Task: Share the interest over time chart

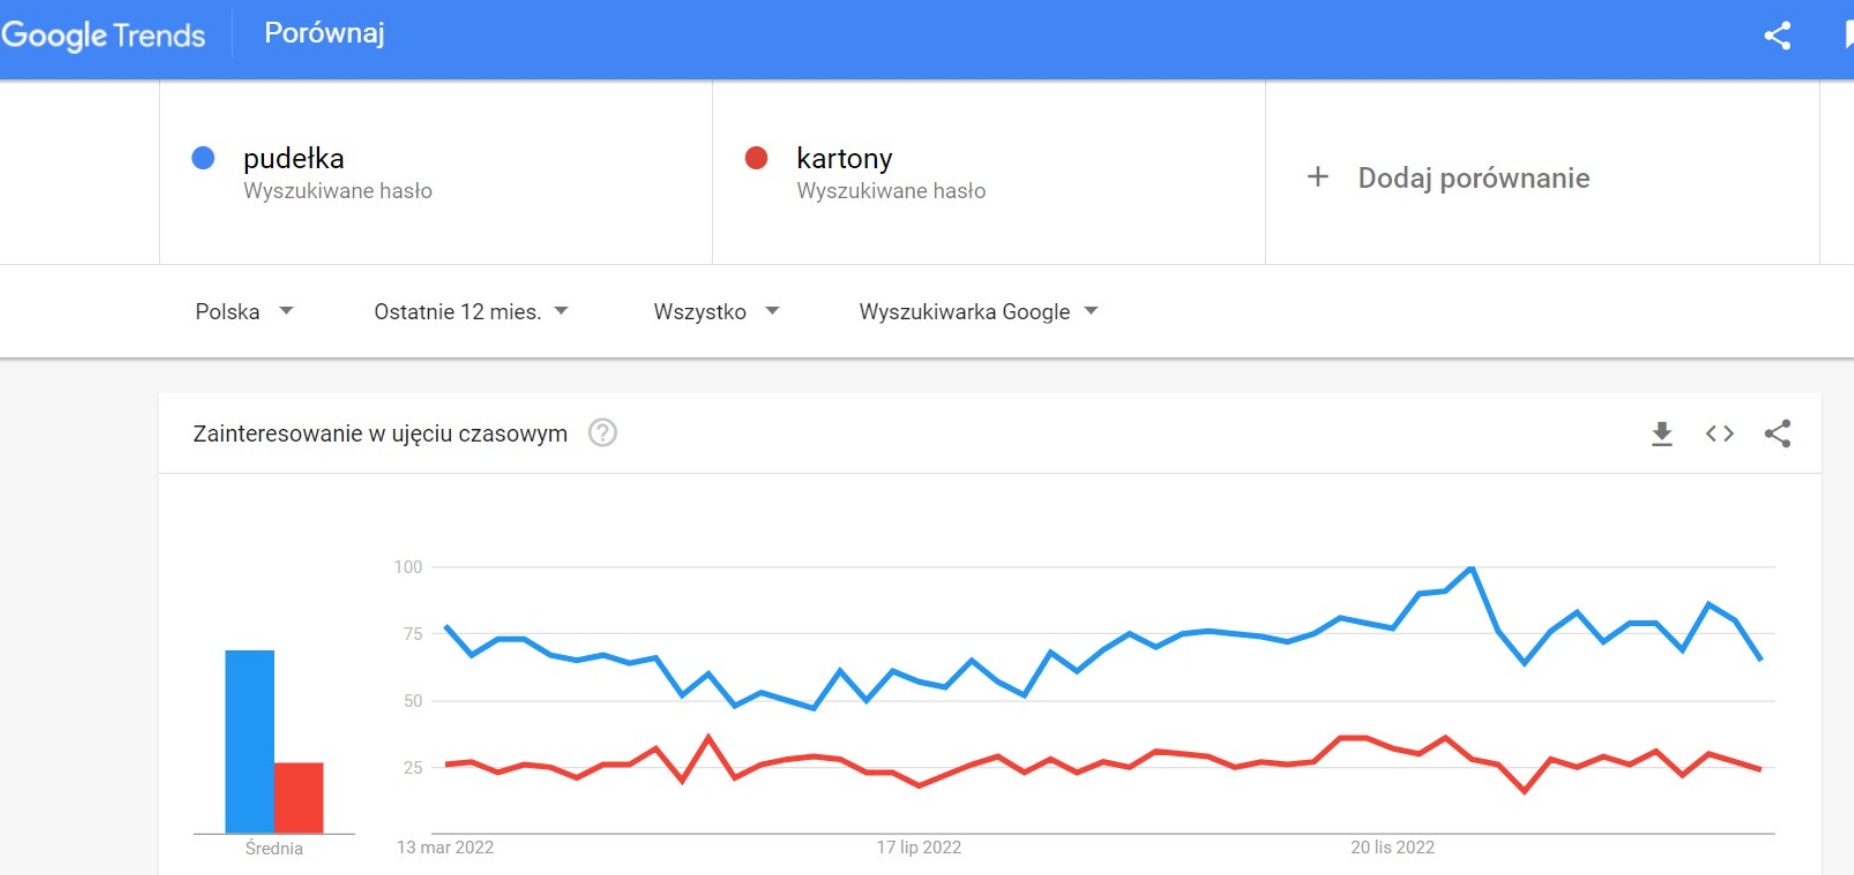Action: pyautogui.click(x=1777, y=434)
